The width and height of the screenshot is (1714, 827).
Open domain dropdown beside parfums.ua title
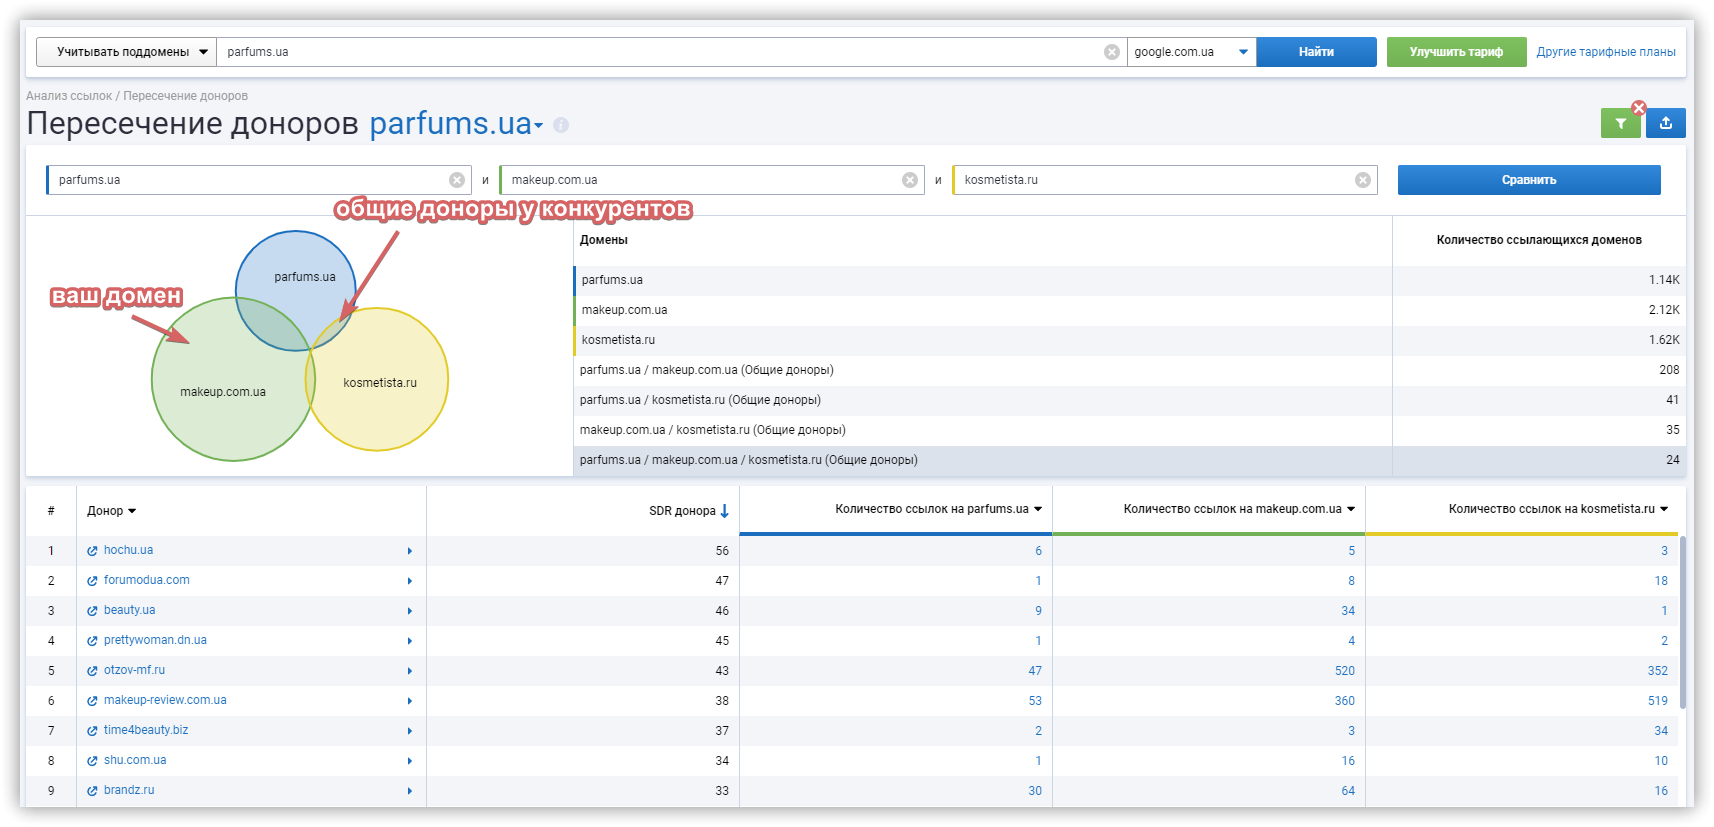click(x=539, y=126)
